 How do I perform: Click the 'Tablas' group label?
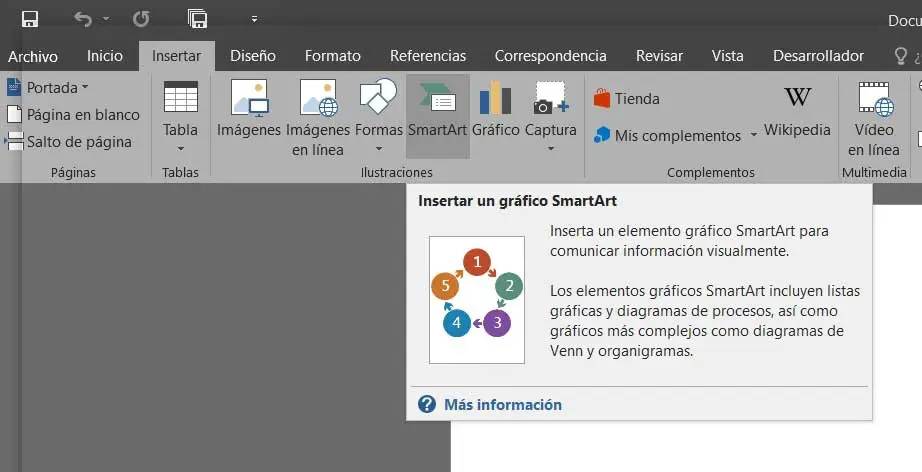(x=181, y=172)
